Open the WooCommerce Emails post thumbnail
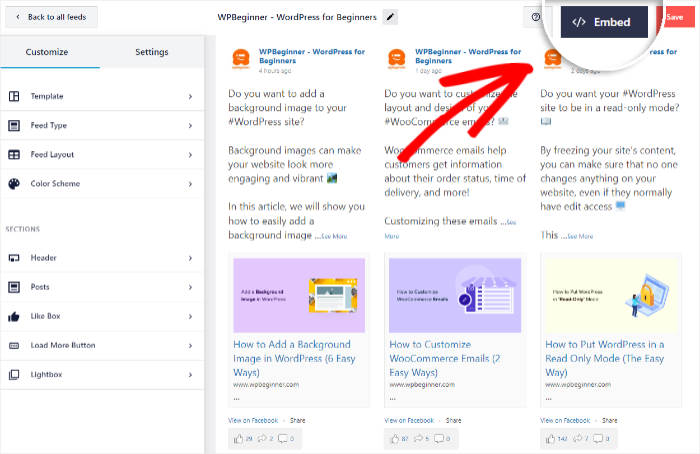The image size is (700, 454). 455,295
